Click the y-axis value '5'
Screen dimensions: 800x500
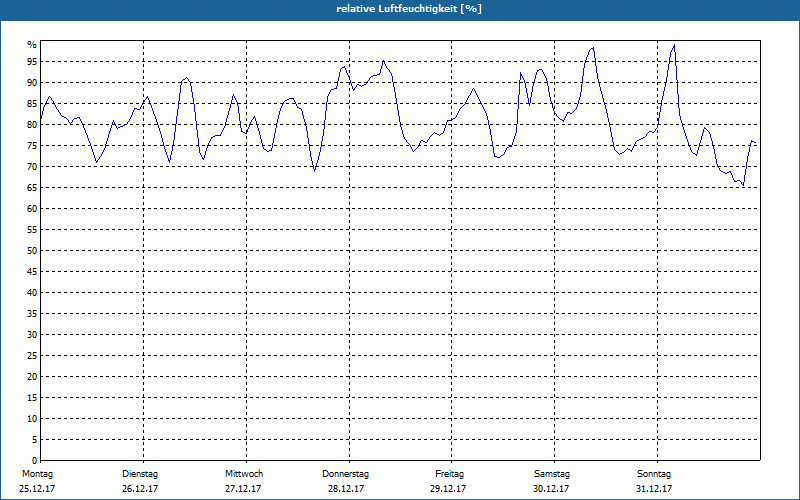point(35,439)
